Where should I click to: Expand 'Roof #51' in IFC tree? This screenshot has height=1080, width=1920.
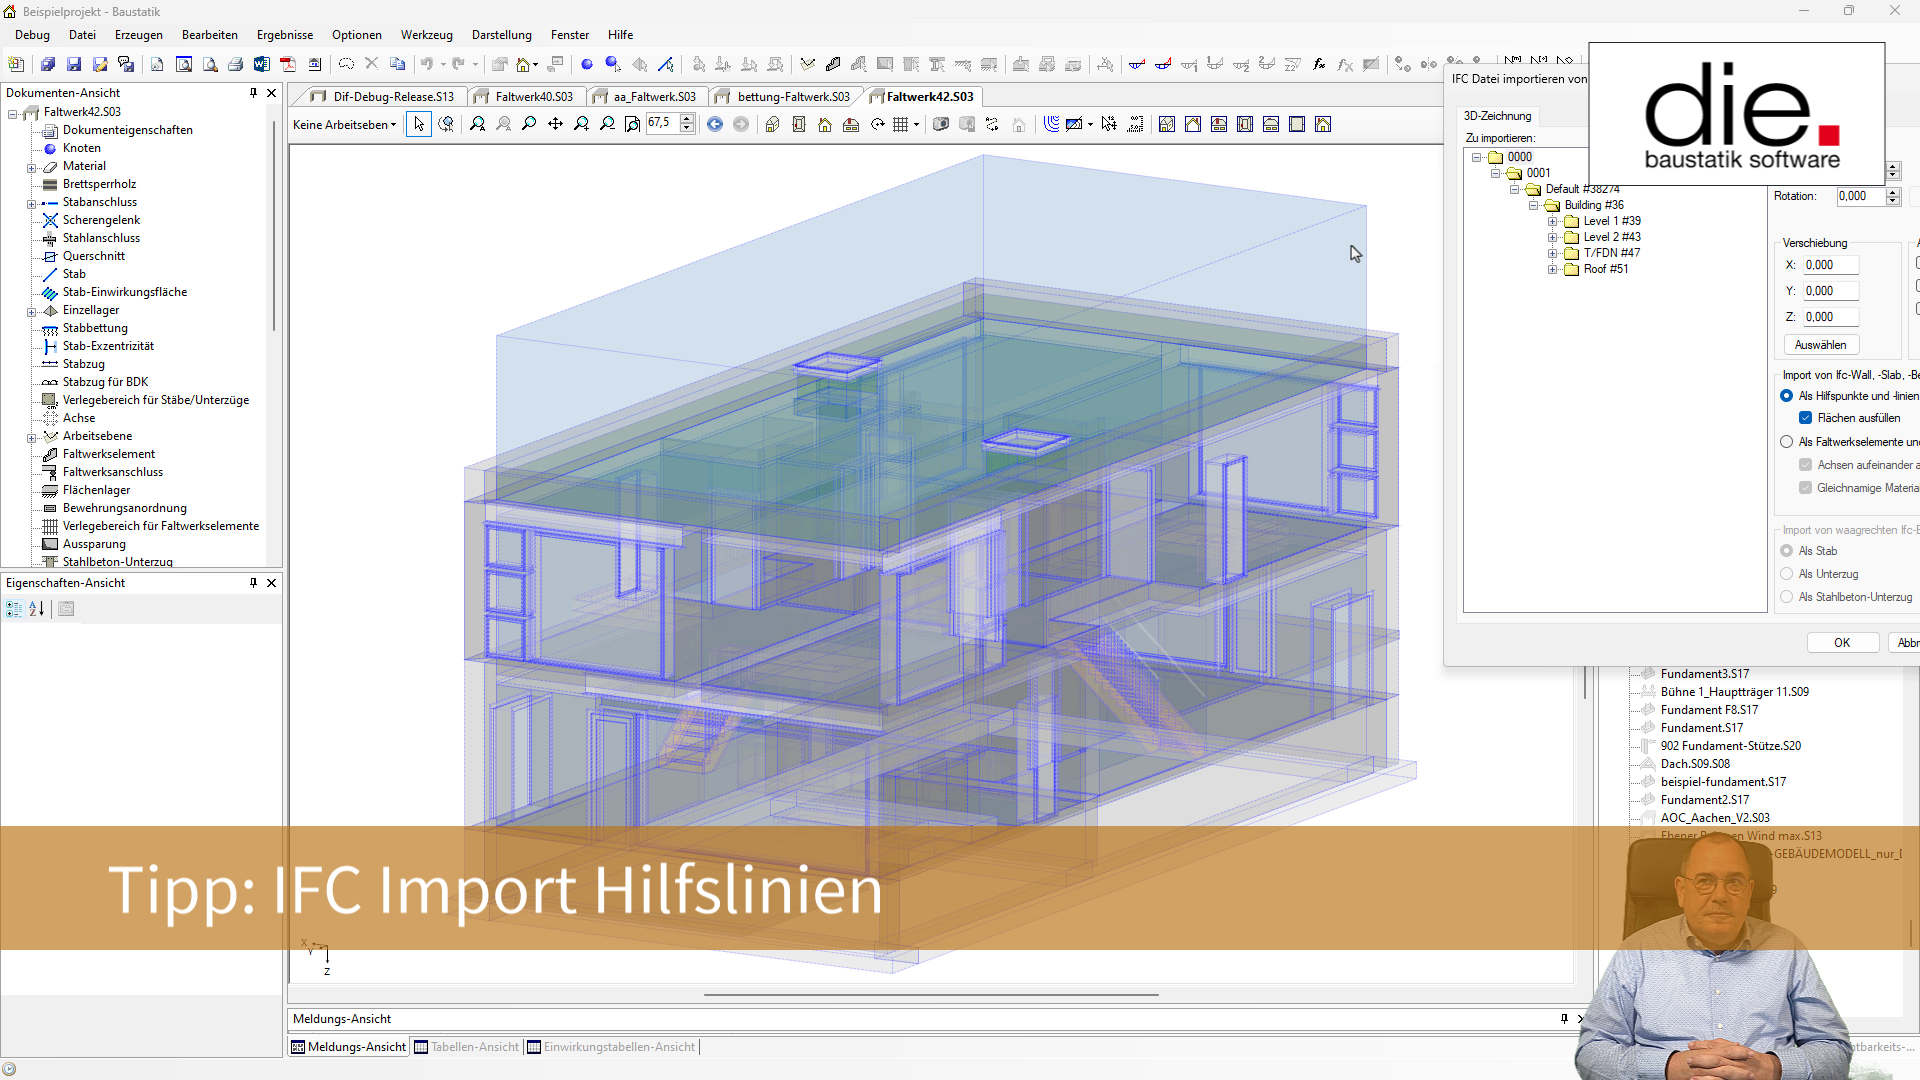[1552, 270]
